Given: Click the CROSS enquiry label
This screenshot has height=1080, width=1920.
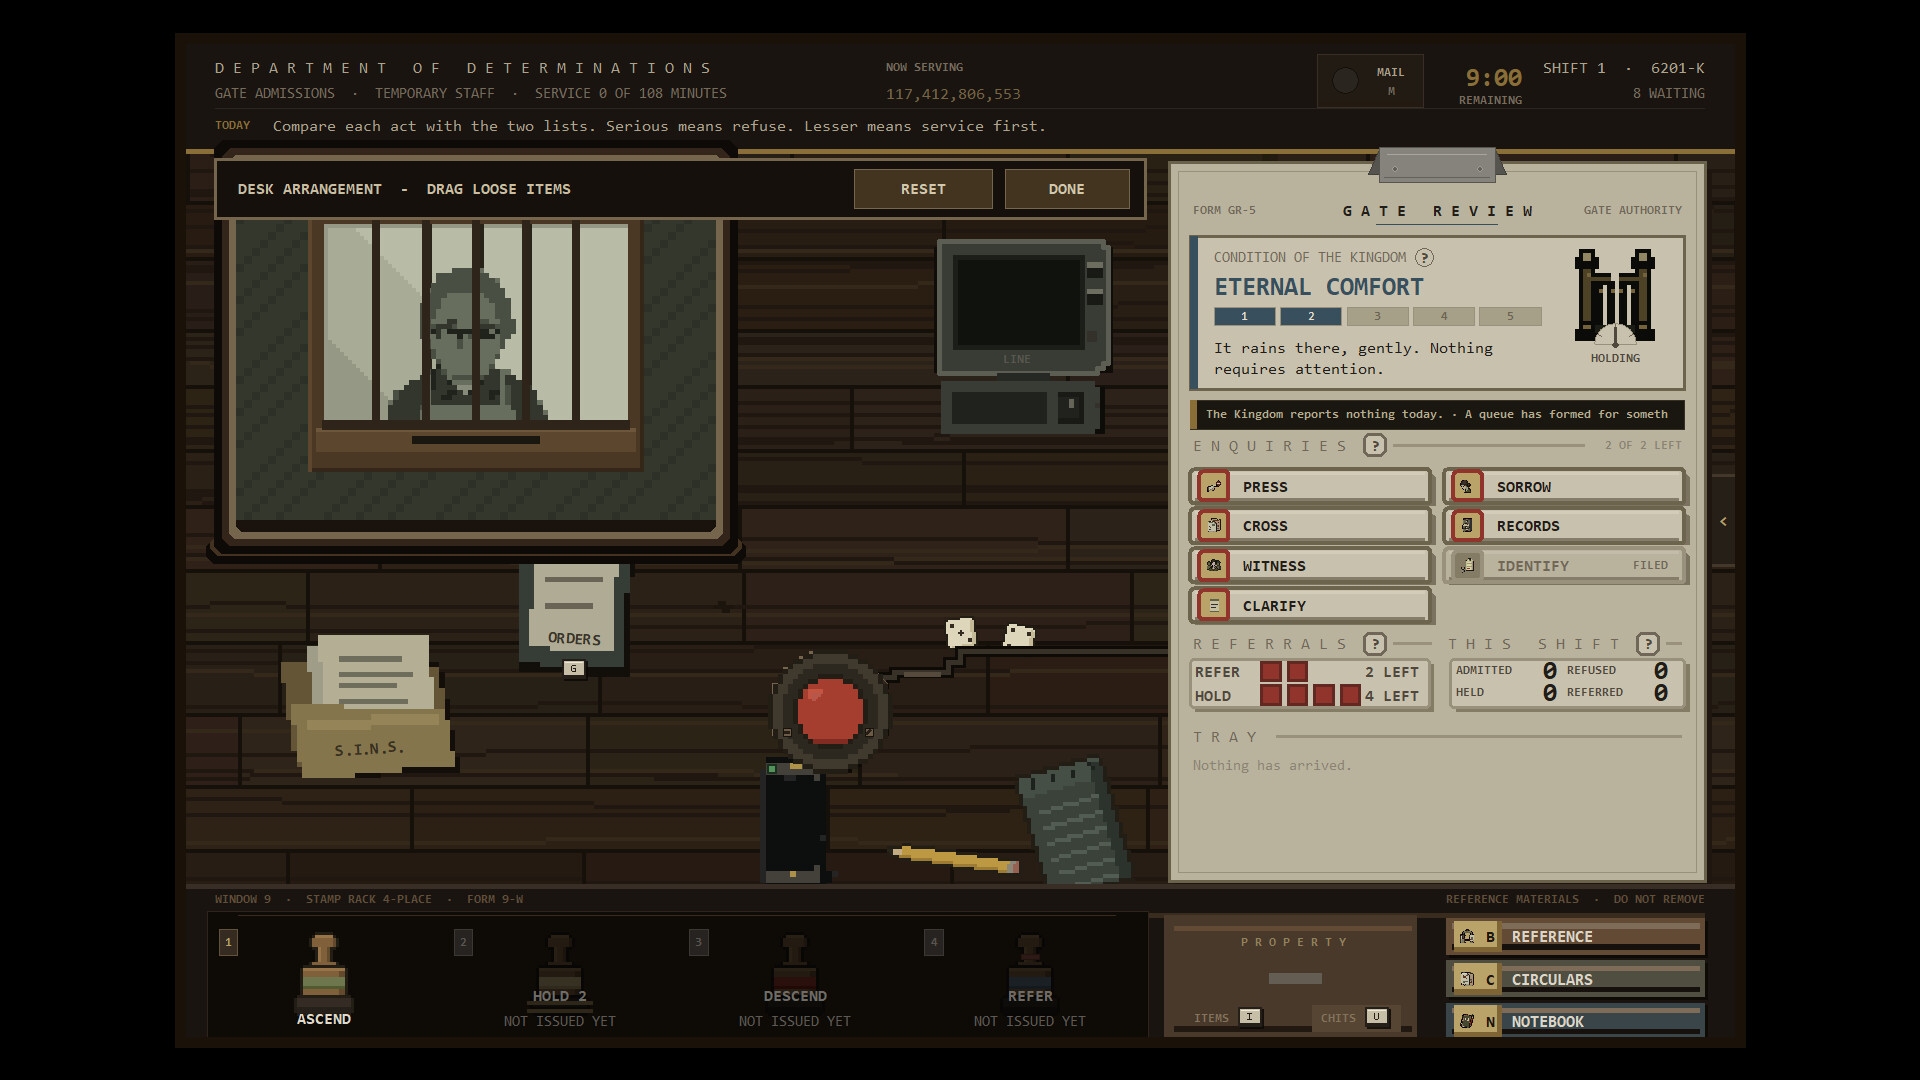Looking at the screenshot, I should pos(1265,526).
